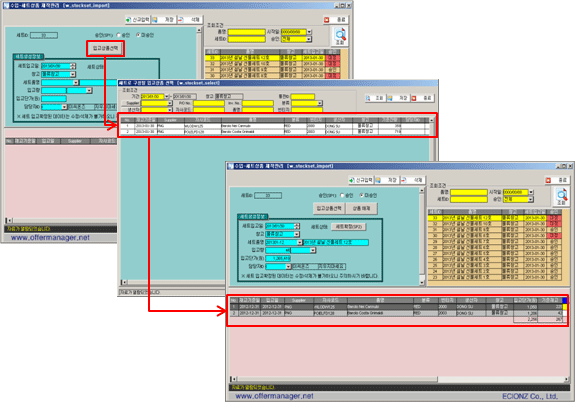Click the 세트확정(SP2) button in the front window
The height and width of the screenshot is (402, 575).
click(x=348, y=227)
